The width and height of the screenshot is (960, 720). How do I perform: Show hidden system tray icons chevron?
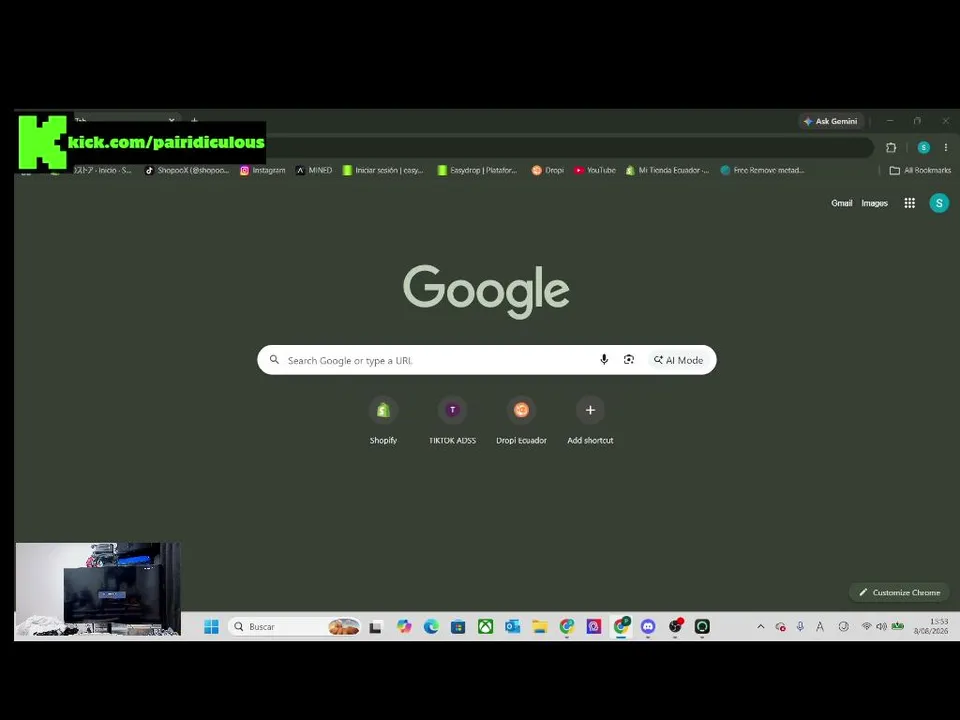pos(760,626)
